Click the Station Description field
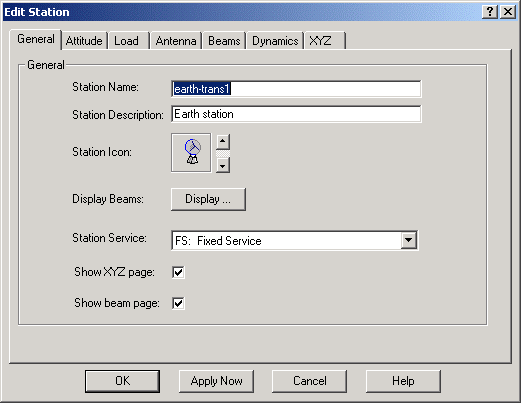Viewport: 521px width, 403px height. [296, 114]
